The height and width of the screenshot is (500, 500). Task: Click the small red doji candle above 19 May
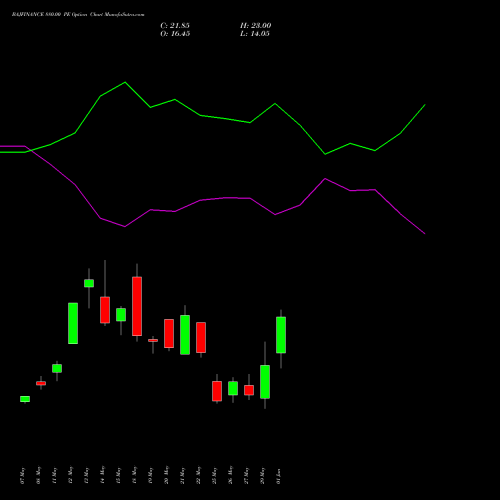(x=153, y=340)
